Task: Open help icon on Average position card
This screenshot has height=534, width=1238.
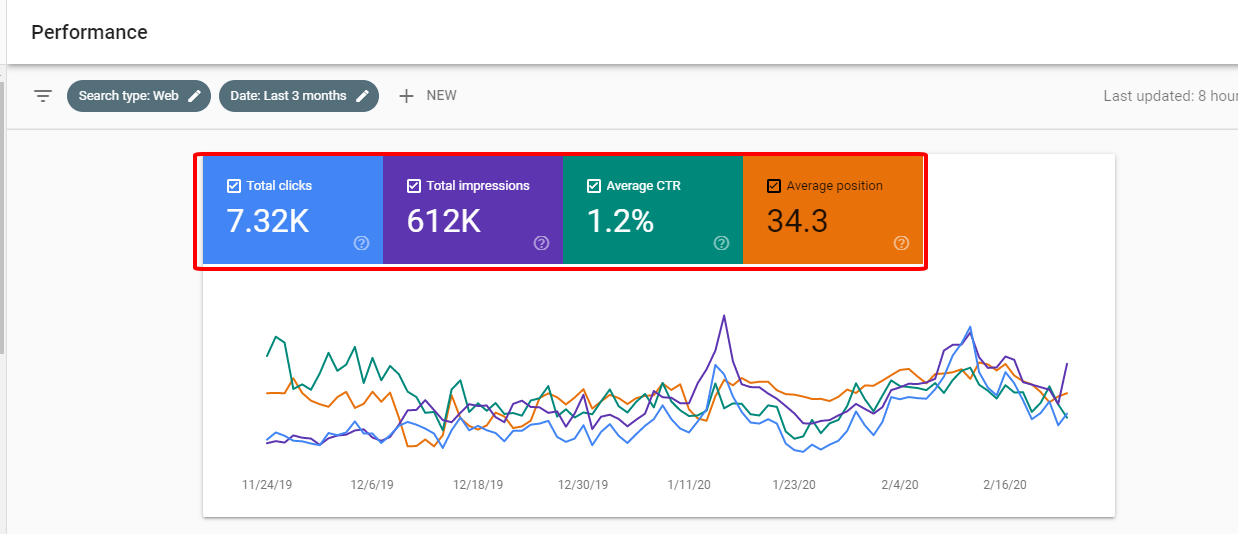Action: 901,243
